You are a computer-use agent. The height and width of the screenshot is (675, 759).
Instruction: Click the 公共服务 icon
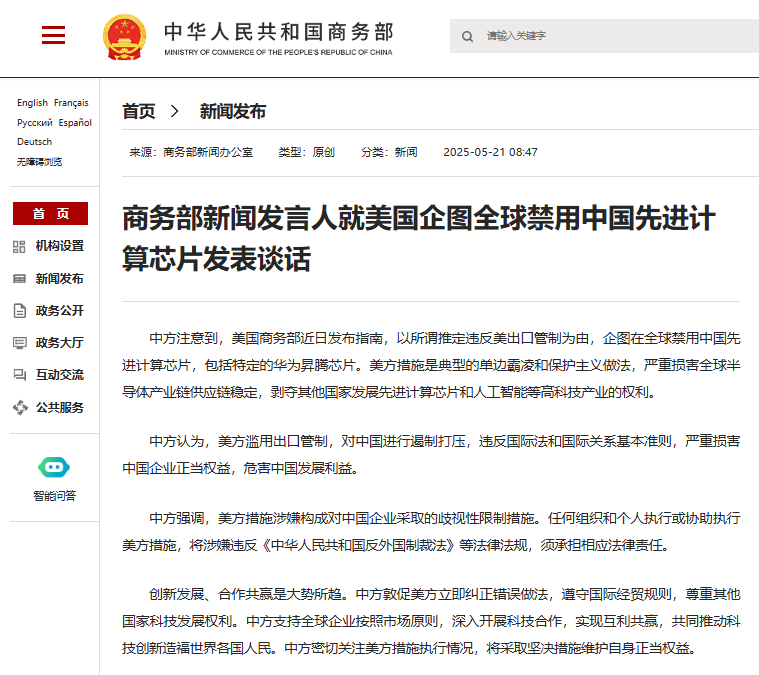click(x=20, y=408)
